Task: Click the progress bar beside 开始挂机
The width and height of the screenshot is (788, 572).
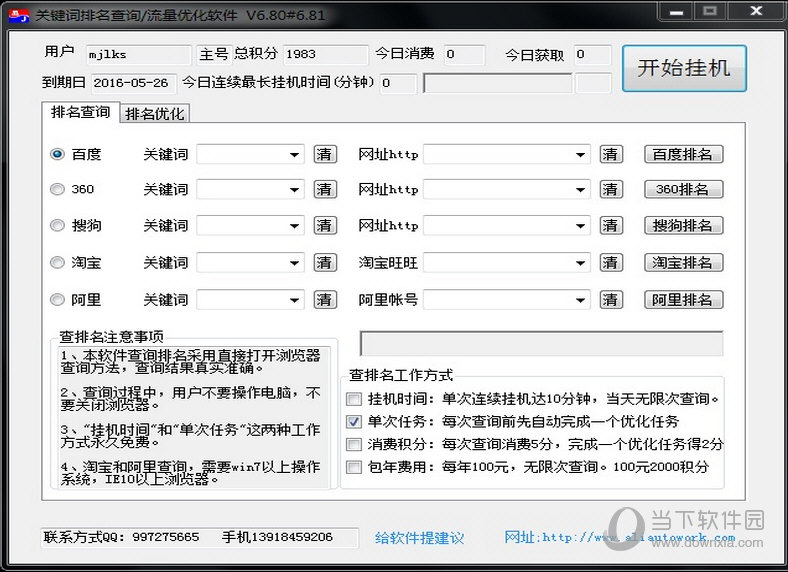Action: pos(498,83)
